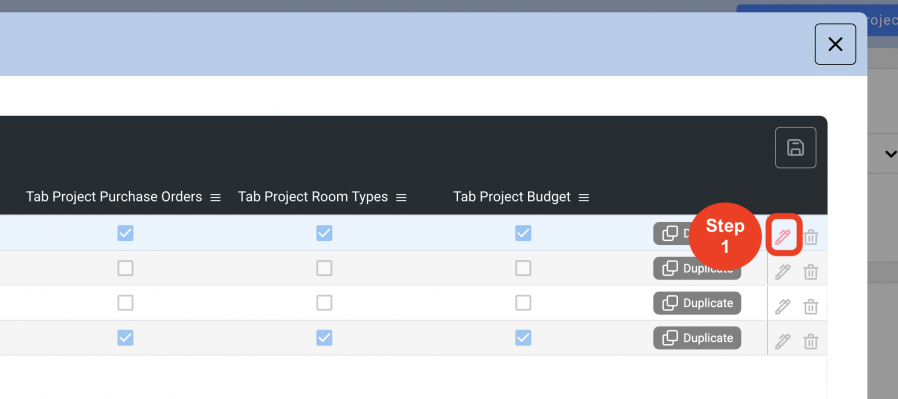Edit the fourth row with pencil icon

pyautogui.click(x=782, y=341)
